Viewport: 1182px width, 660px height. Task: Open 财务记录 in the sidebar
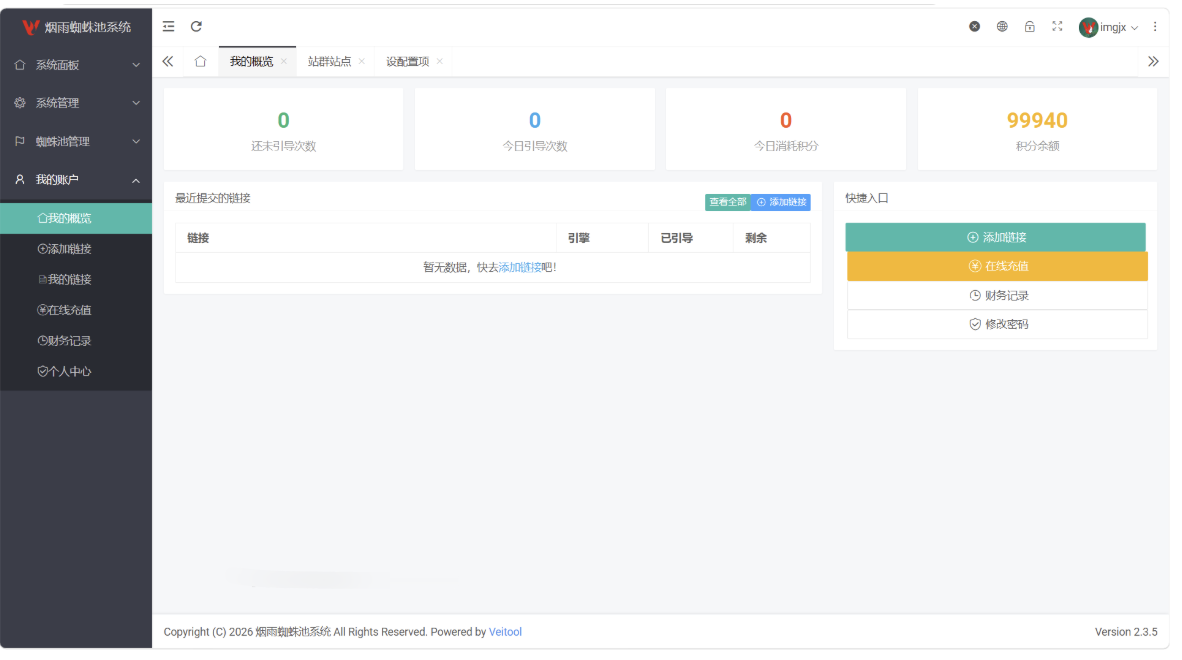point(76,341)
